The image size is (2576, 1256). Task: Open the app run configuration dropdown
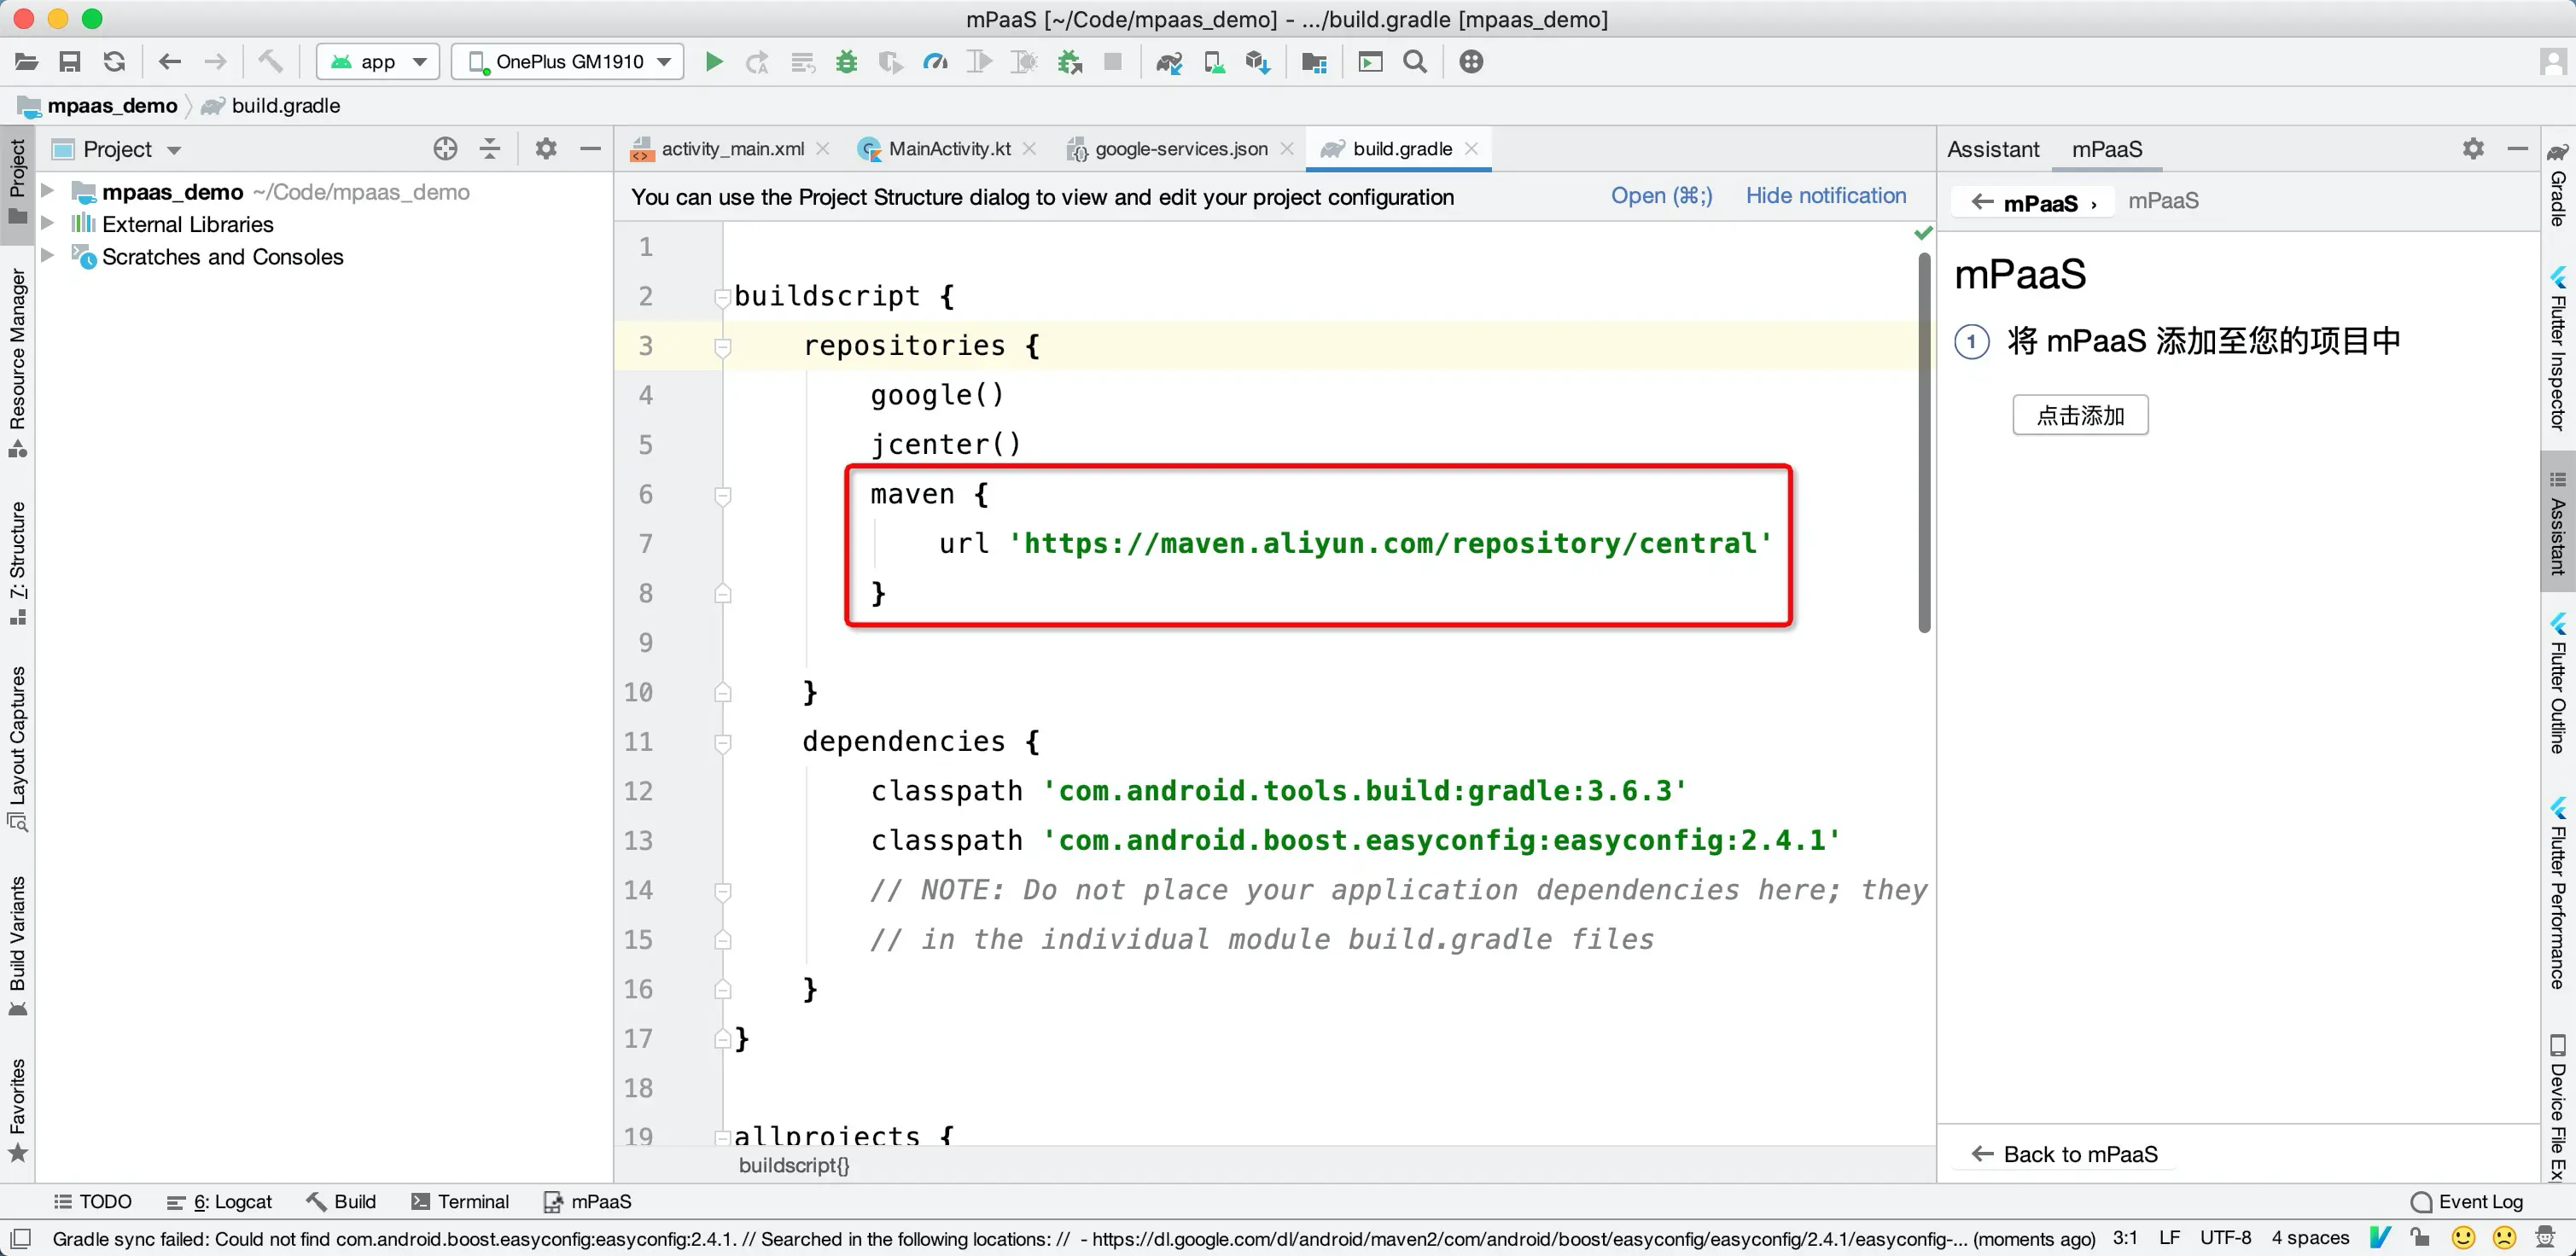pyautogui.click(x=378, y=62)
